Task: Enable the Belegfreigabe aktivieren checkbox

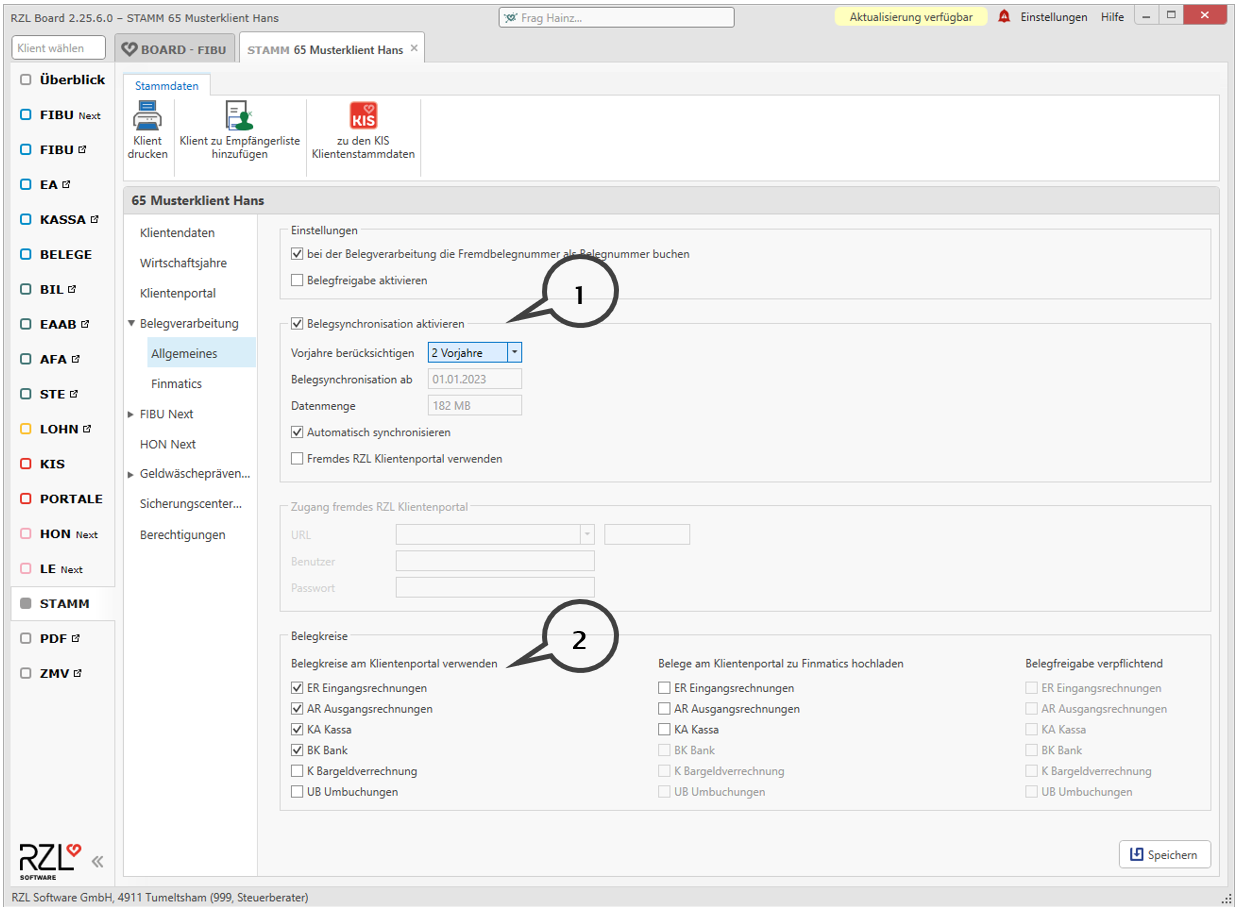Action: pyautogui.click(x=297, y=281)
